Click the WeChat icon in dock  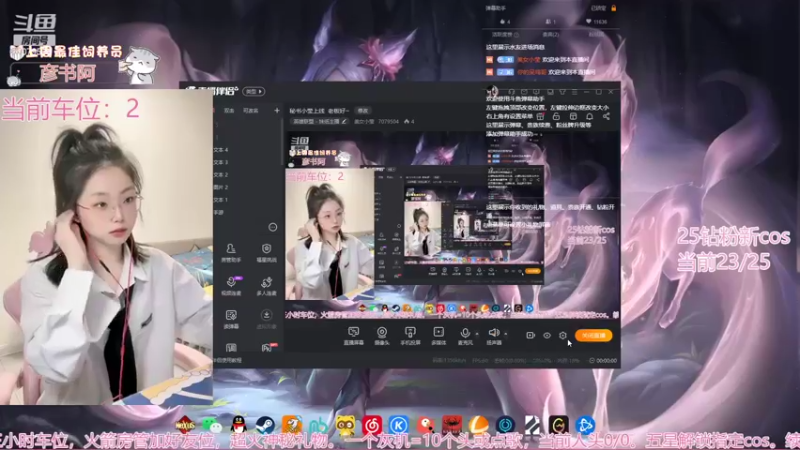[x=212, y=424]
